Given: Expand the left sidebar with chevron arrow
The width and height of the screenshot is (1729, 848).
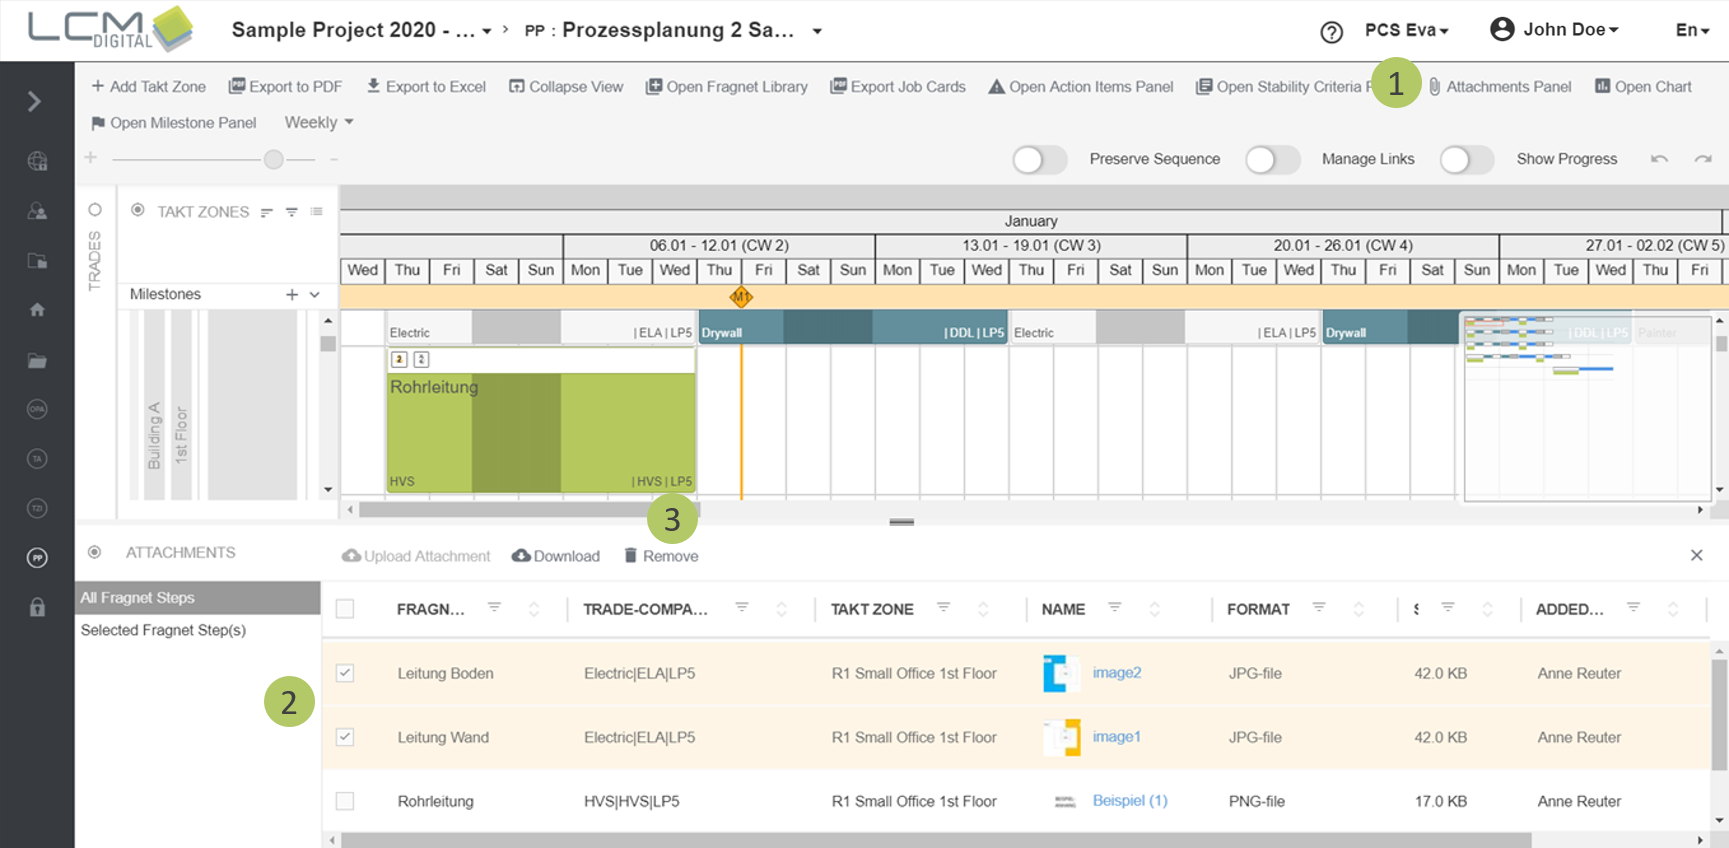Looking at the screenshot, I should click(34, 101).
